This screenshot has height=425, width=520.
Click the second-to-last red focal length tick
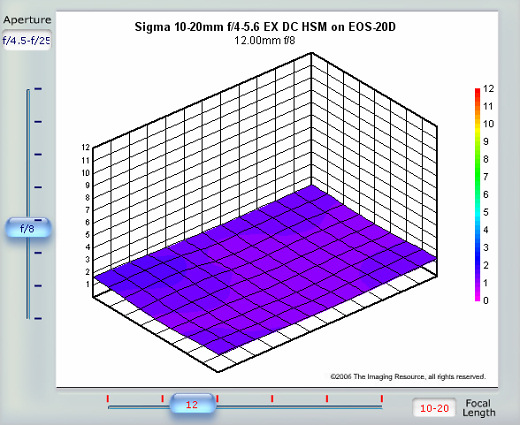(327, 398)
